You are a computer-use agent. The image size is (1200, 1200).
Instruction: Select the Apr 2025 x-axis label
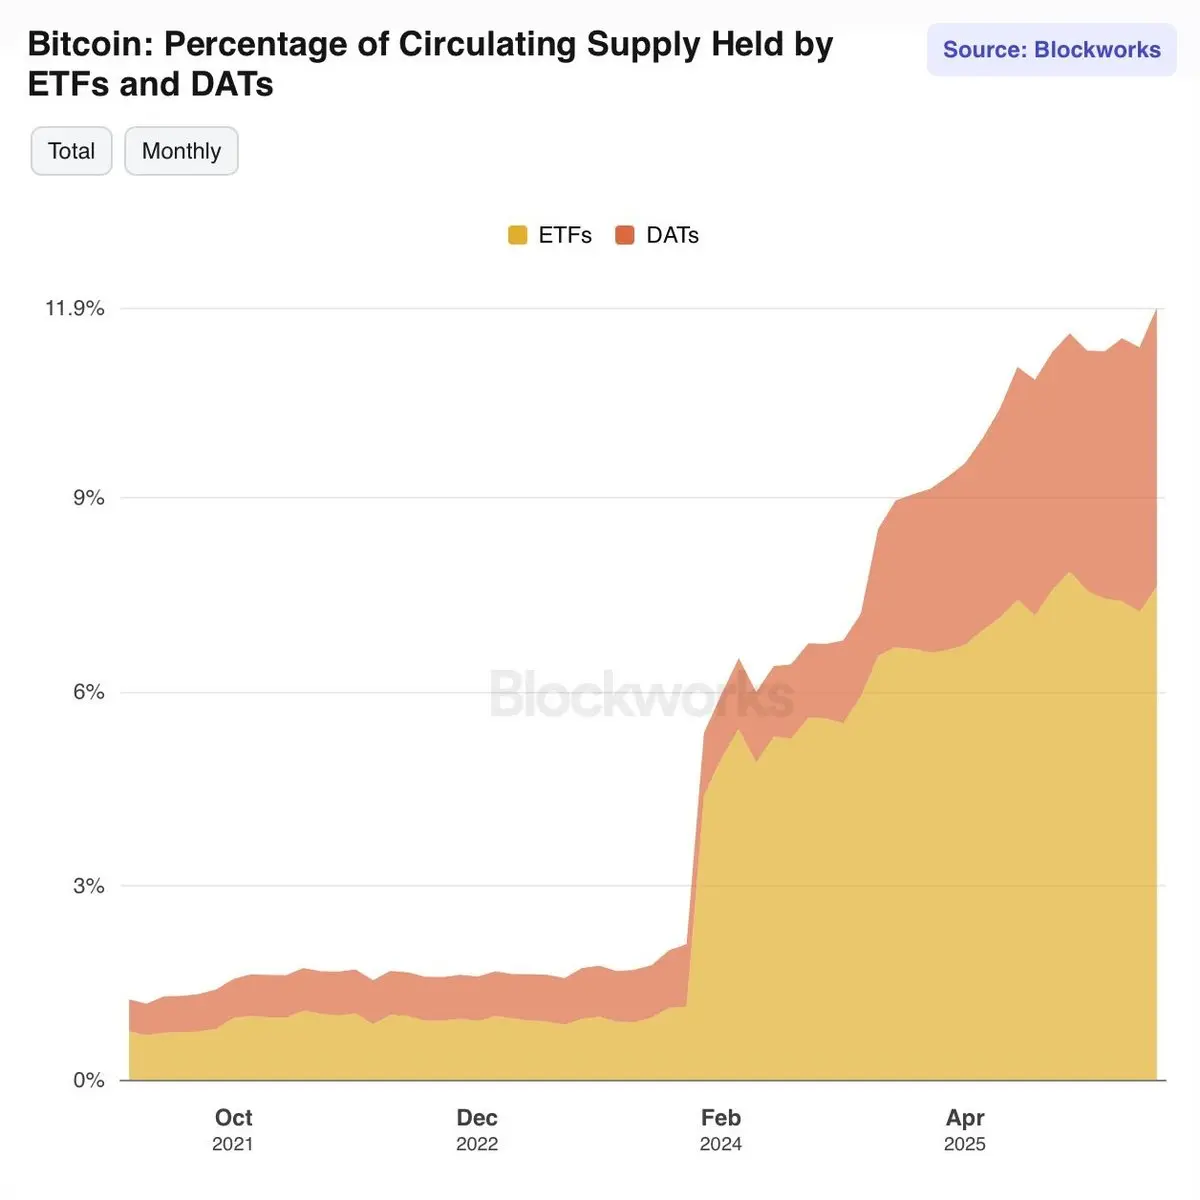click(965, 1130)
